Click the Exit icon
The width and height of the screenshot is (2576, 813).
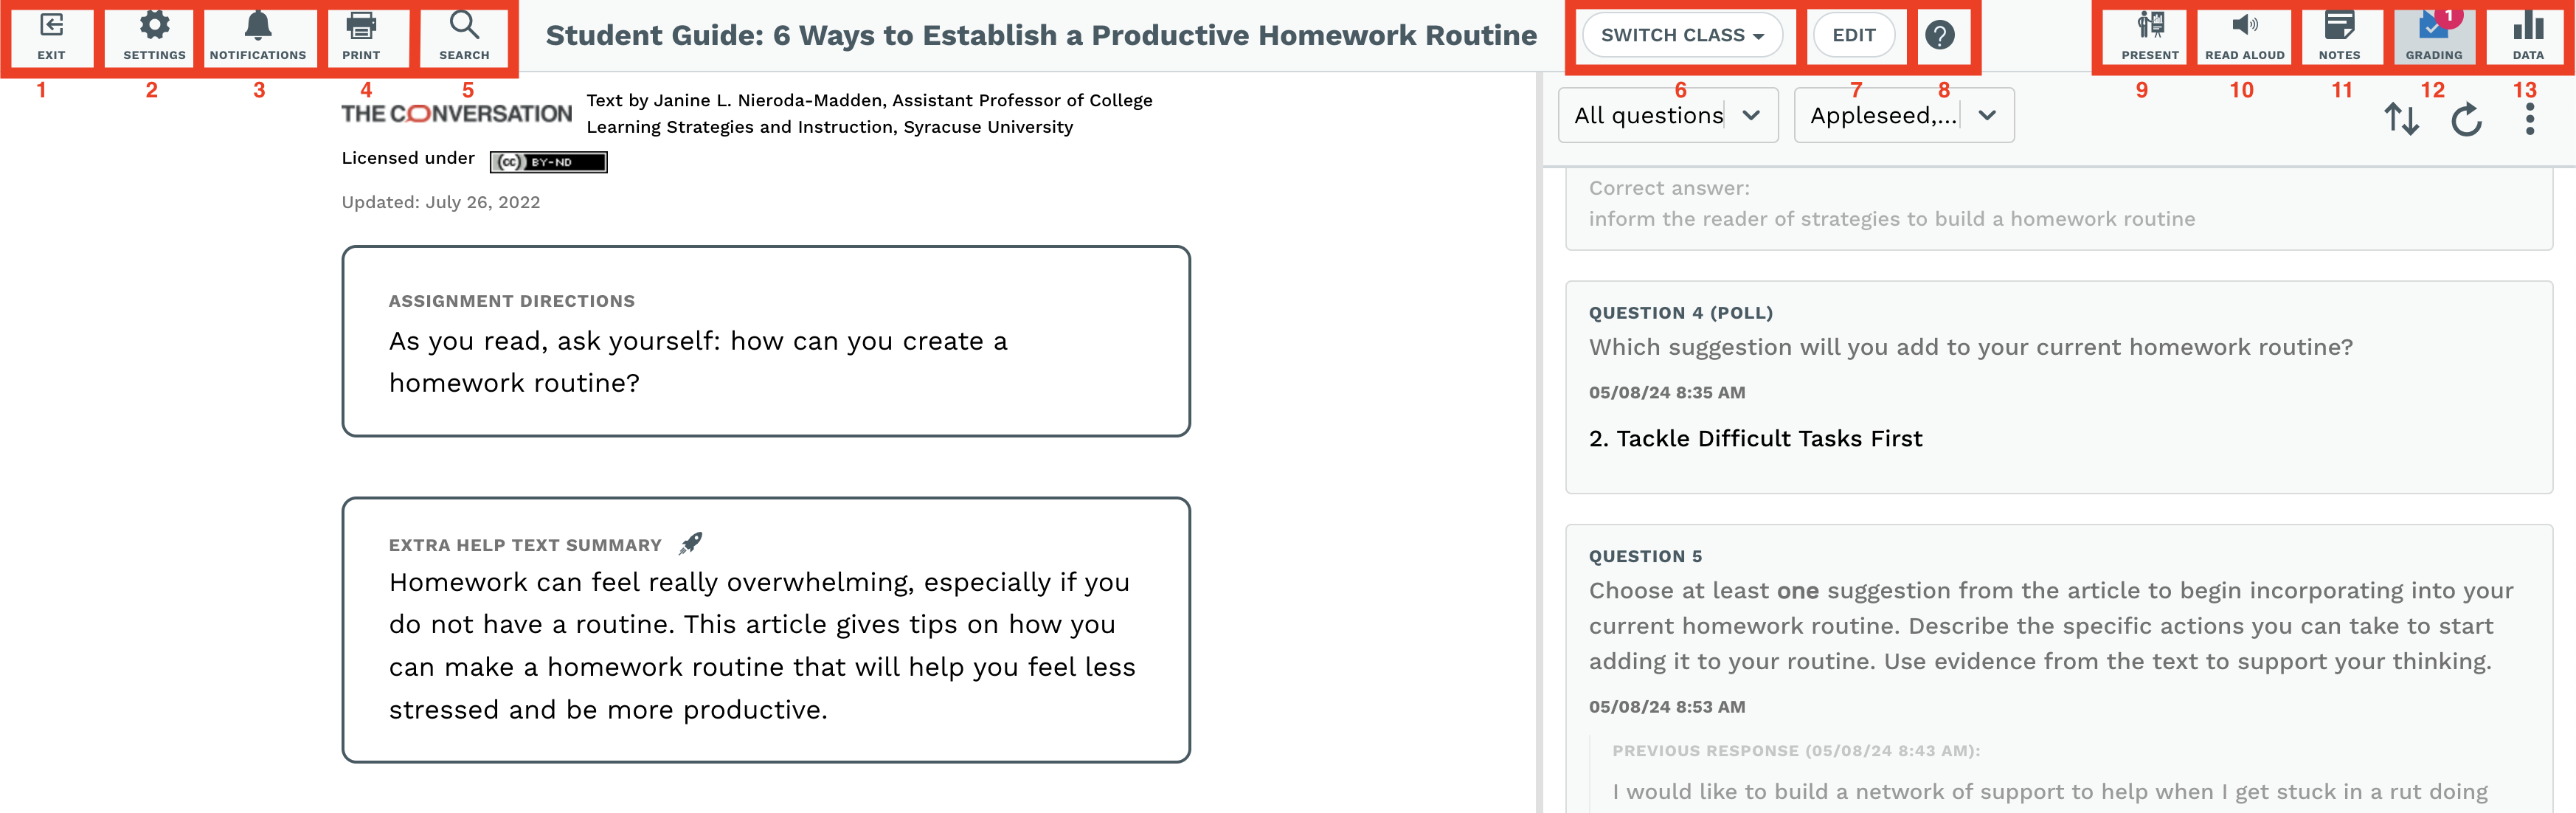(x=51, y=36)
